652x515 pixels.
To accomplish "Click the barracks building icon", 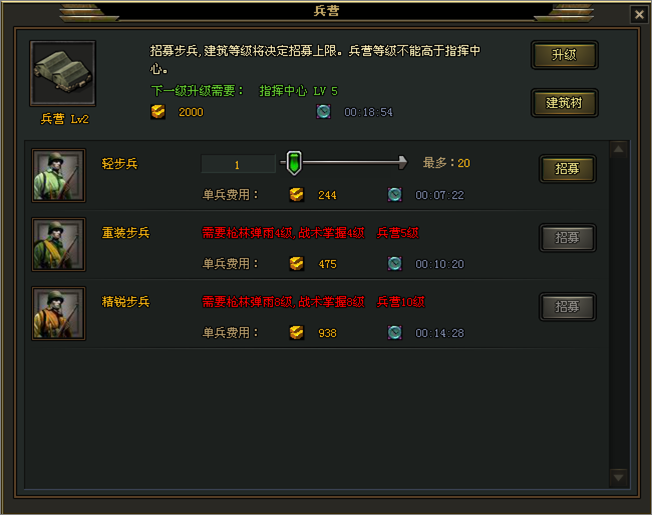I will point(62,73).
